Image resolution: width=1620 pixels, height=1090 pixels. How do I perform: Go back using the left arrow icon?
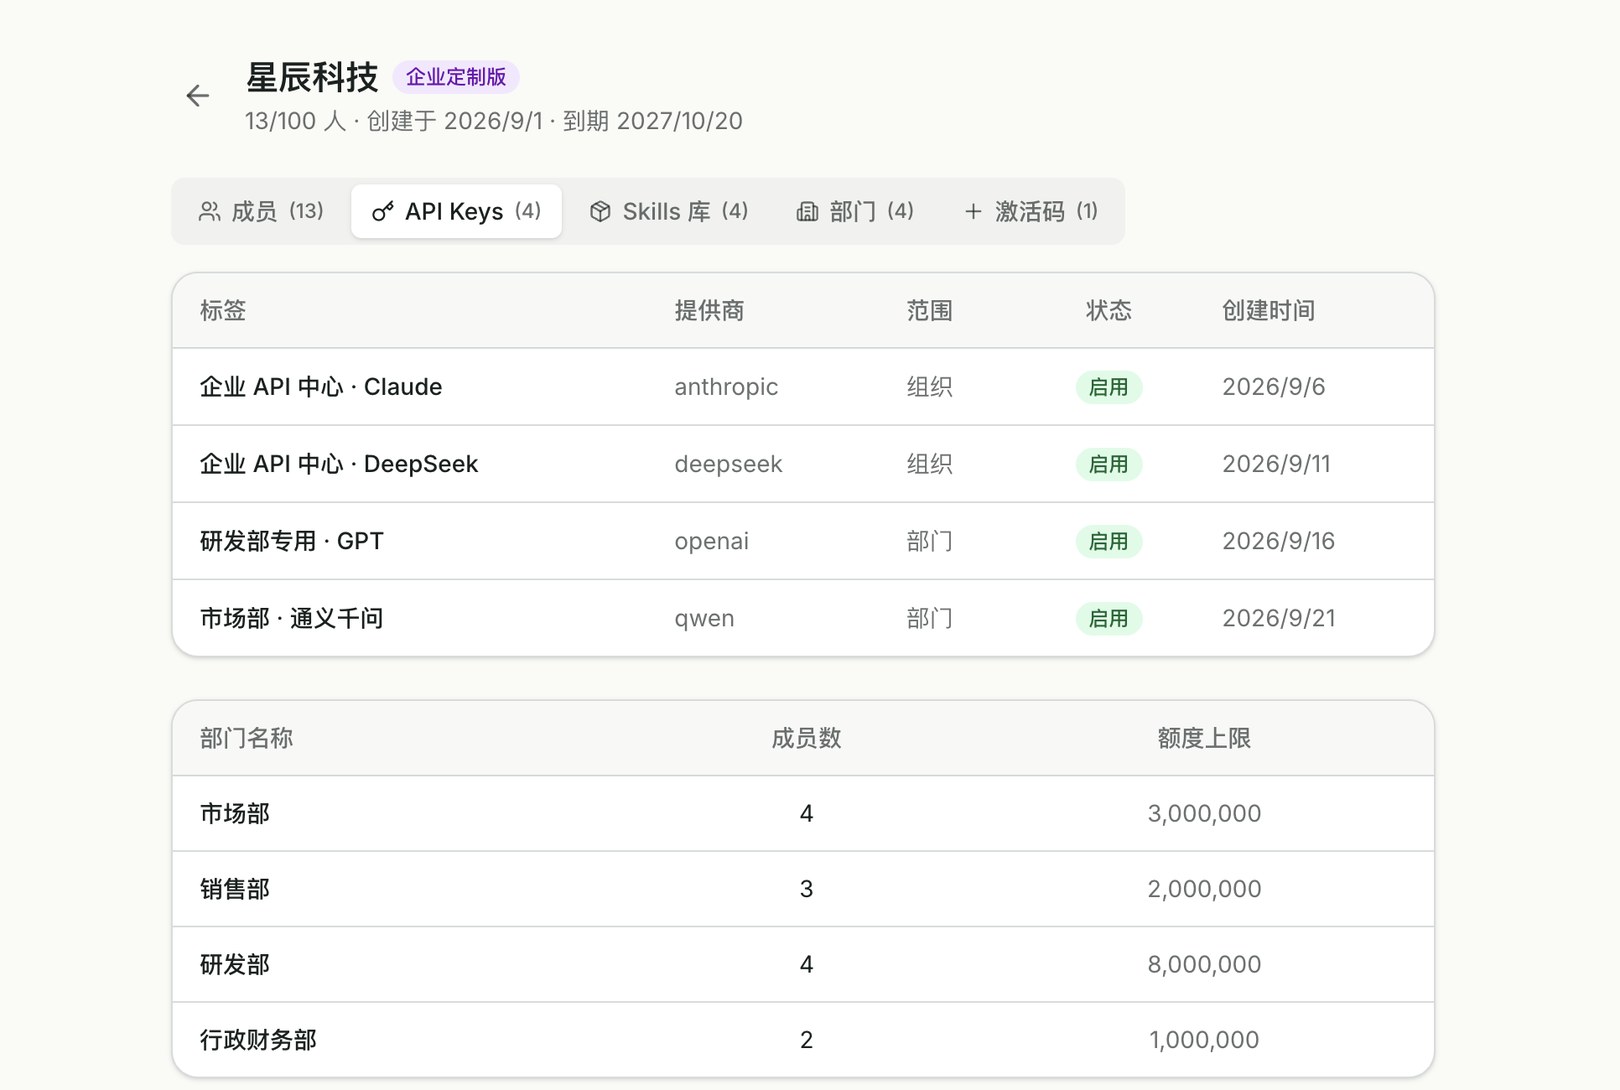point(198,95)
